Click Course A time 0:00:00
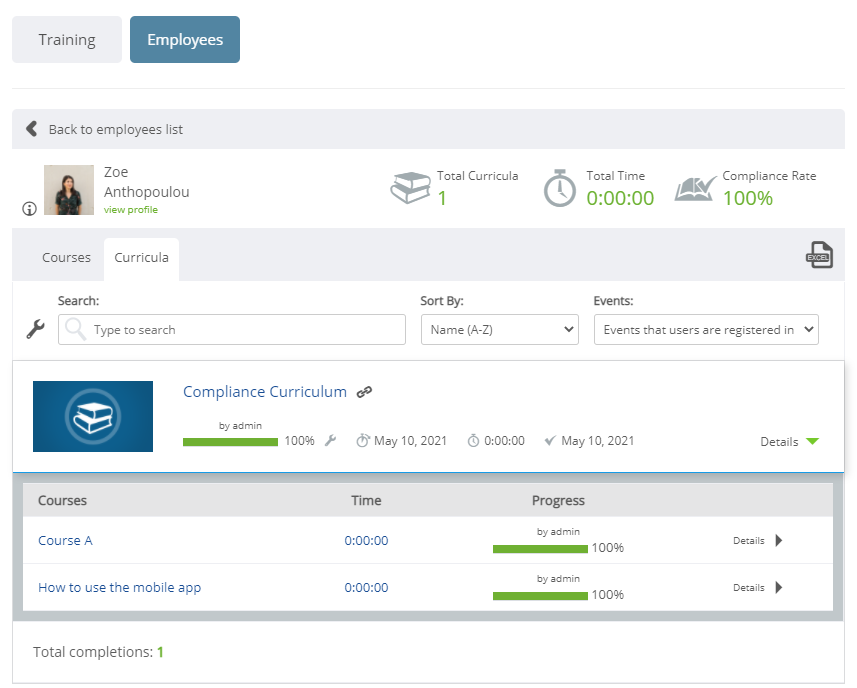This screenshot has width=857, height=688. click(366, 540)
